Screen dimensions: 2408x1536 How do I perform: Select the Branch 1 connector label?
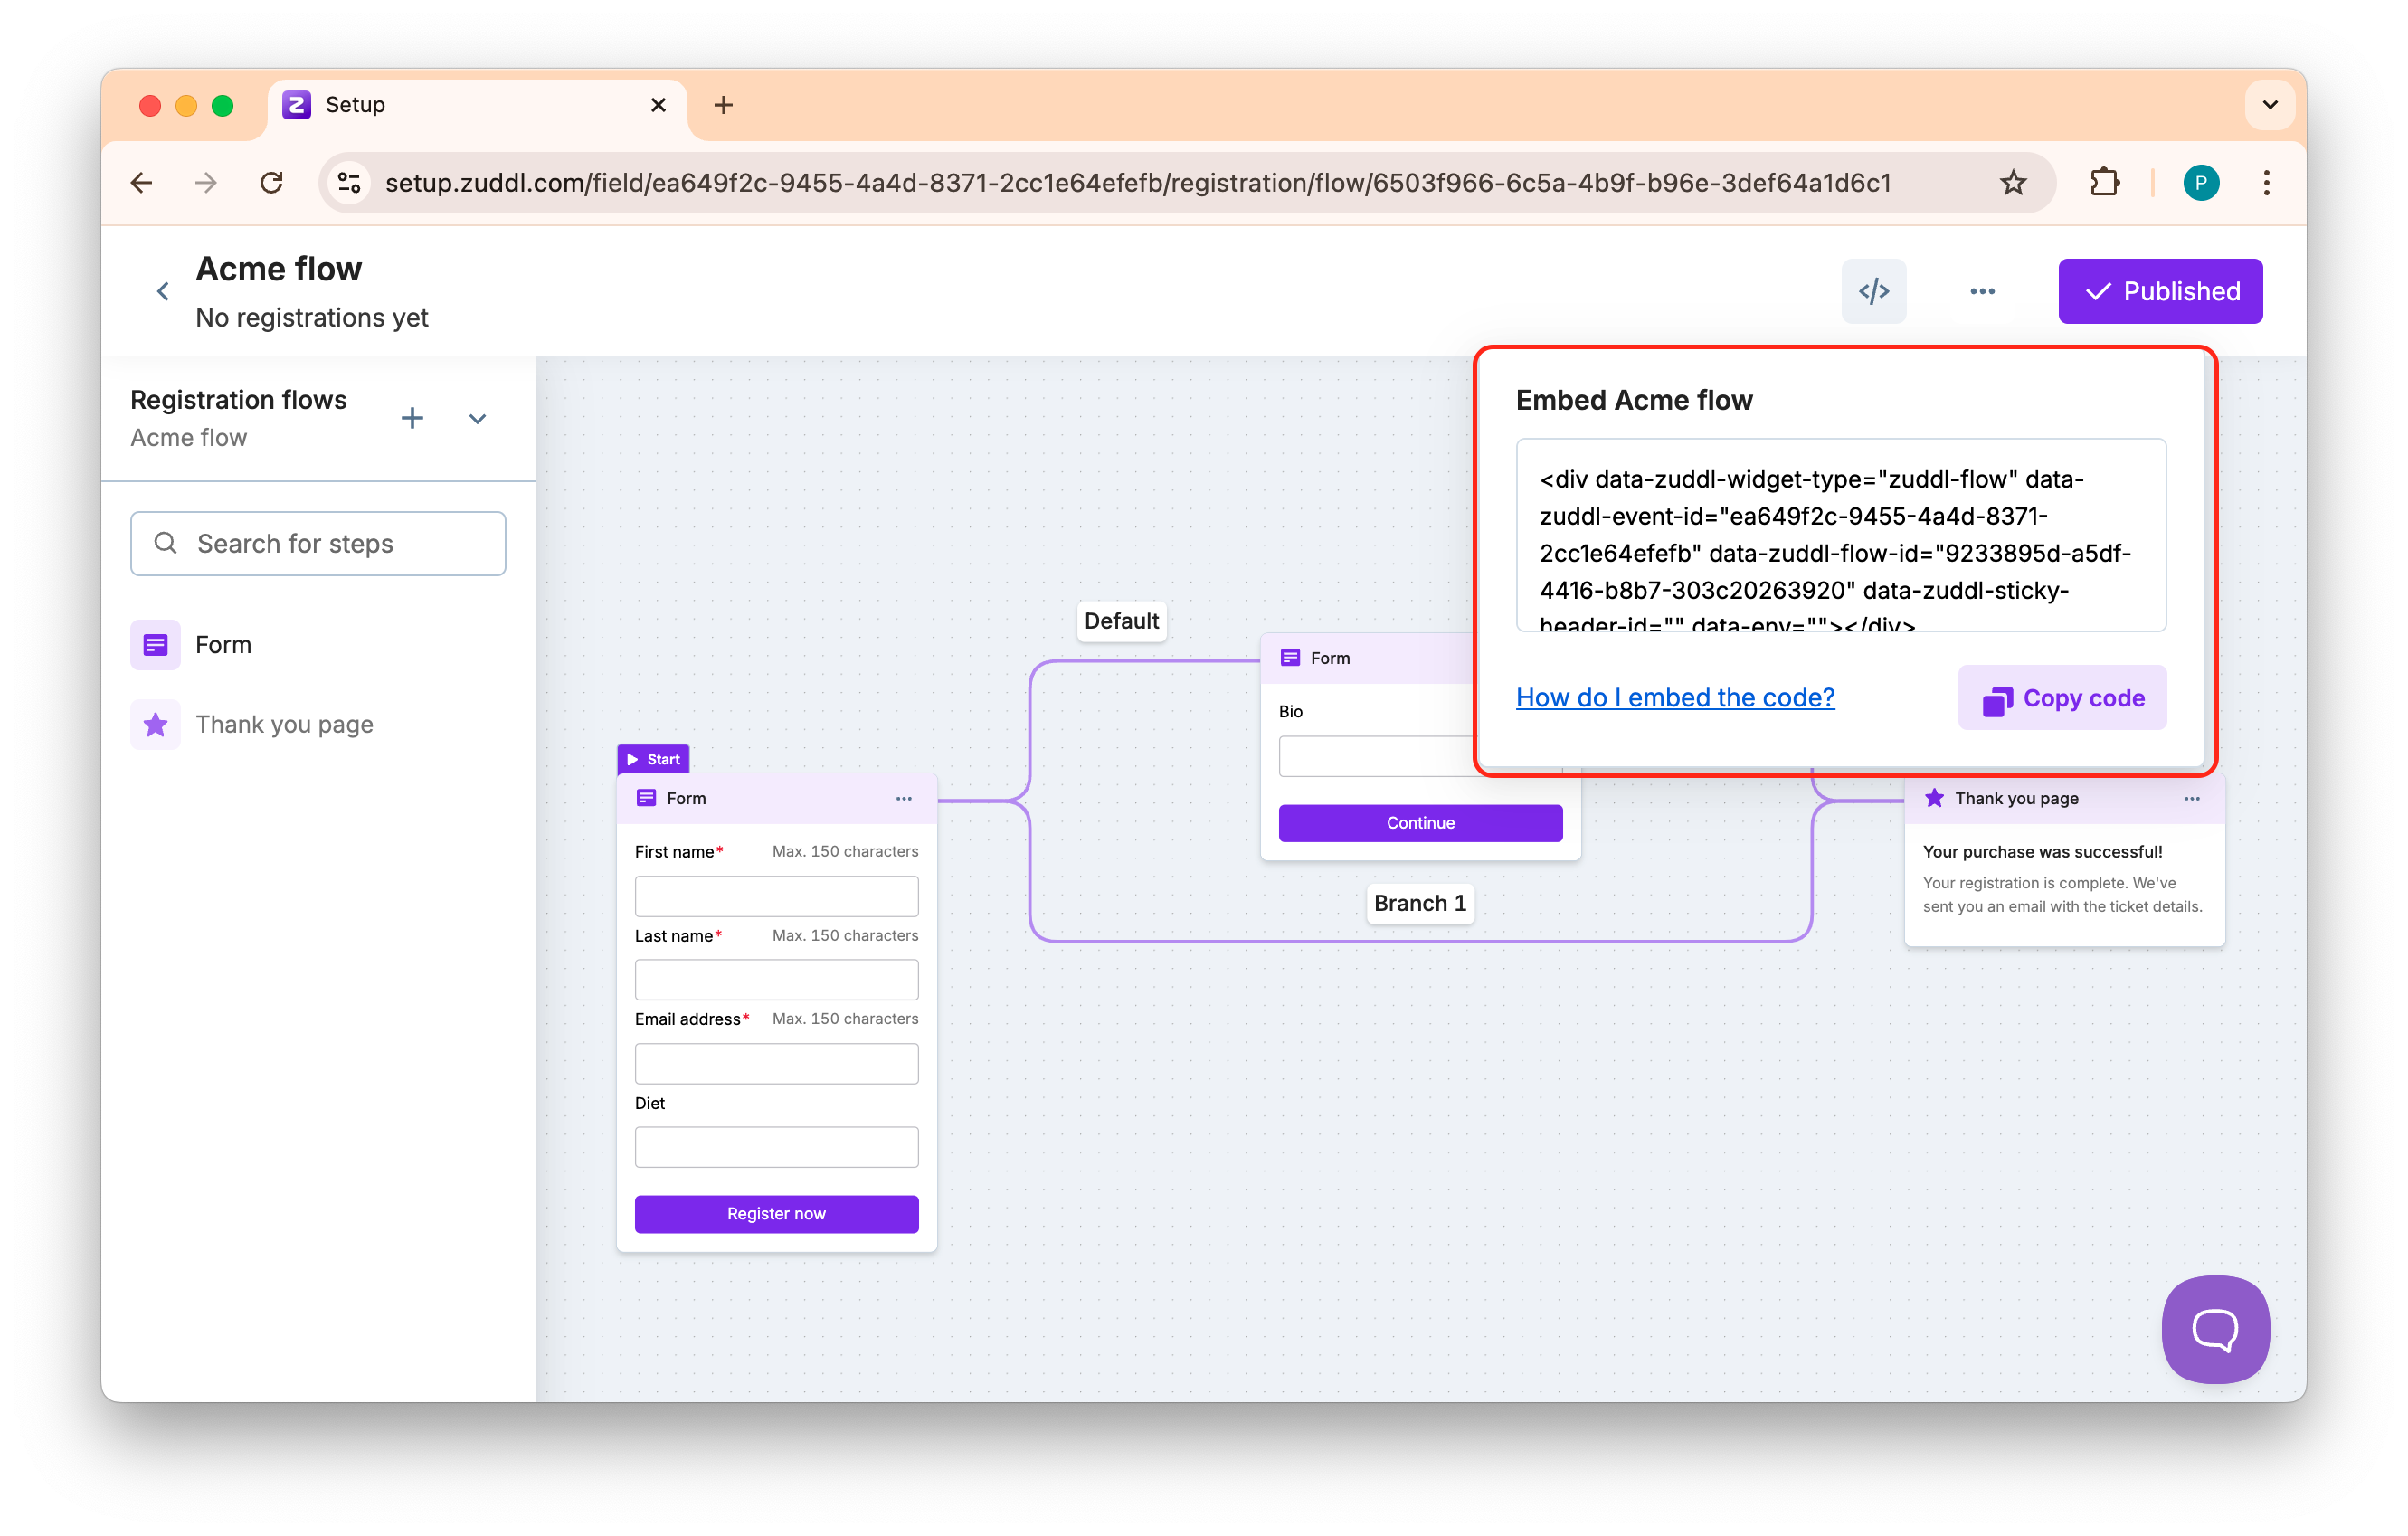coord(1419,903)
